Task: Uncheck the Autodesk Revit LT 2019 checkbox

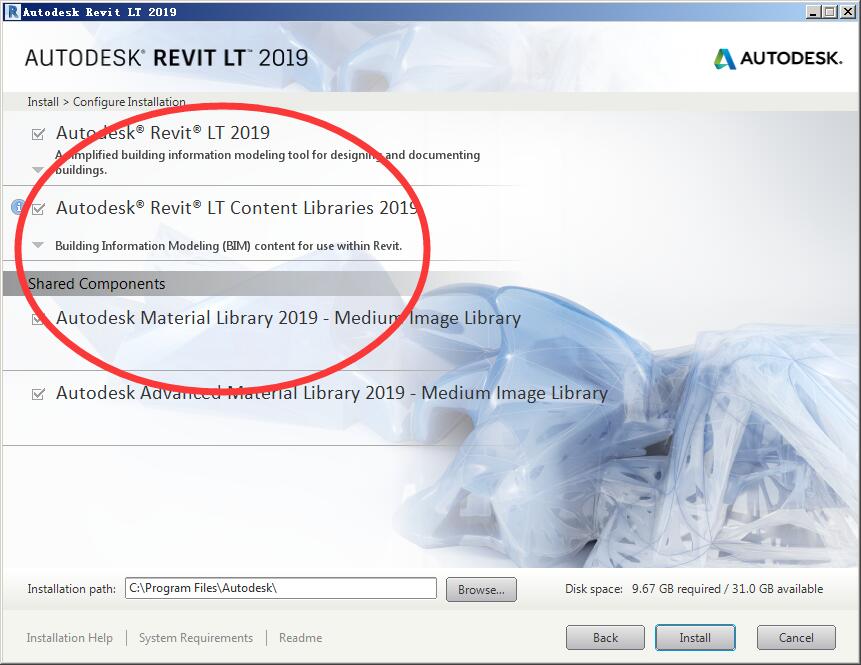Action: (38, 134)
